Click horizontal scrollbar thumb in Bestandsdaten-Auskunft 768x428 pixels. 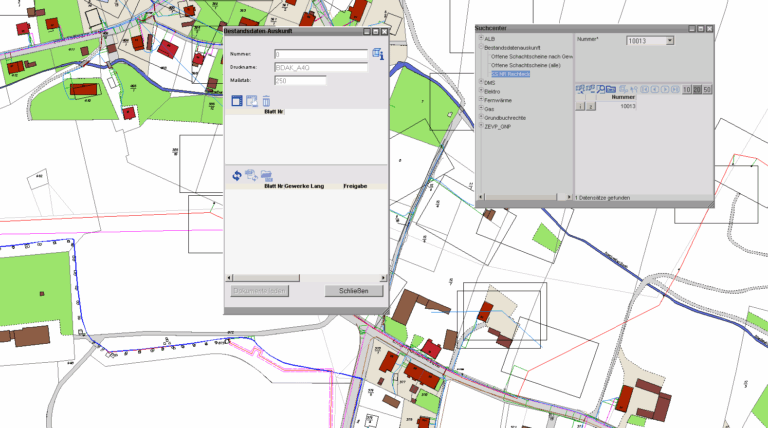(x=266, y=278)
